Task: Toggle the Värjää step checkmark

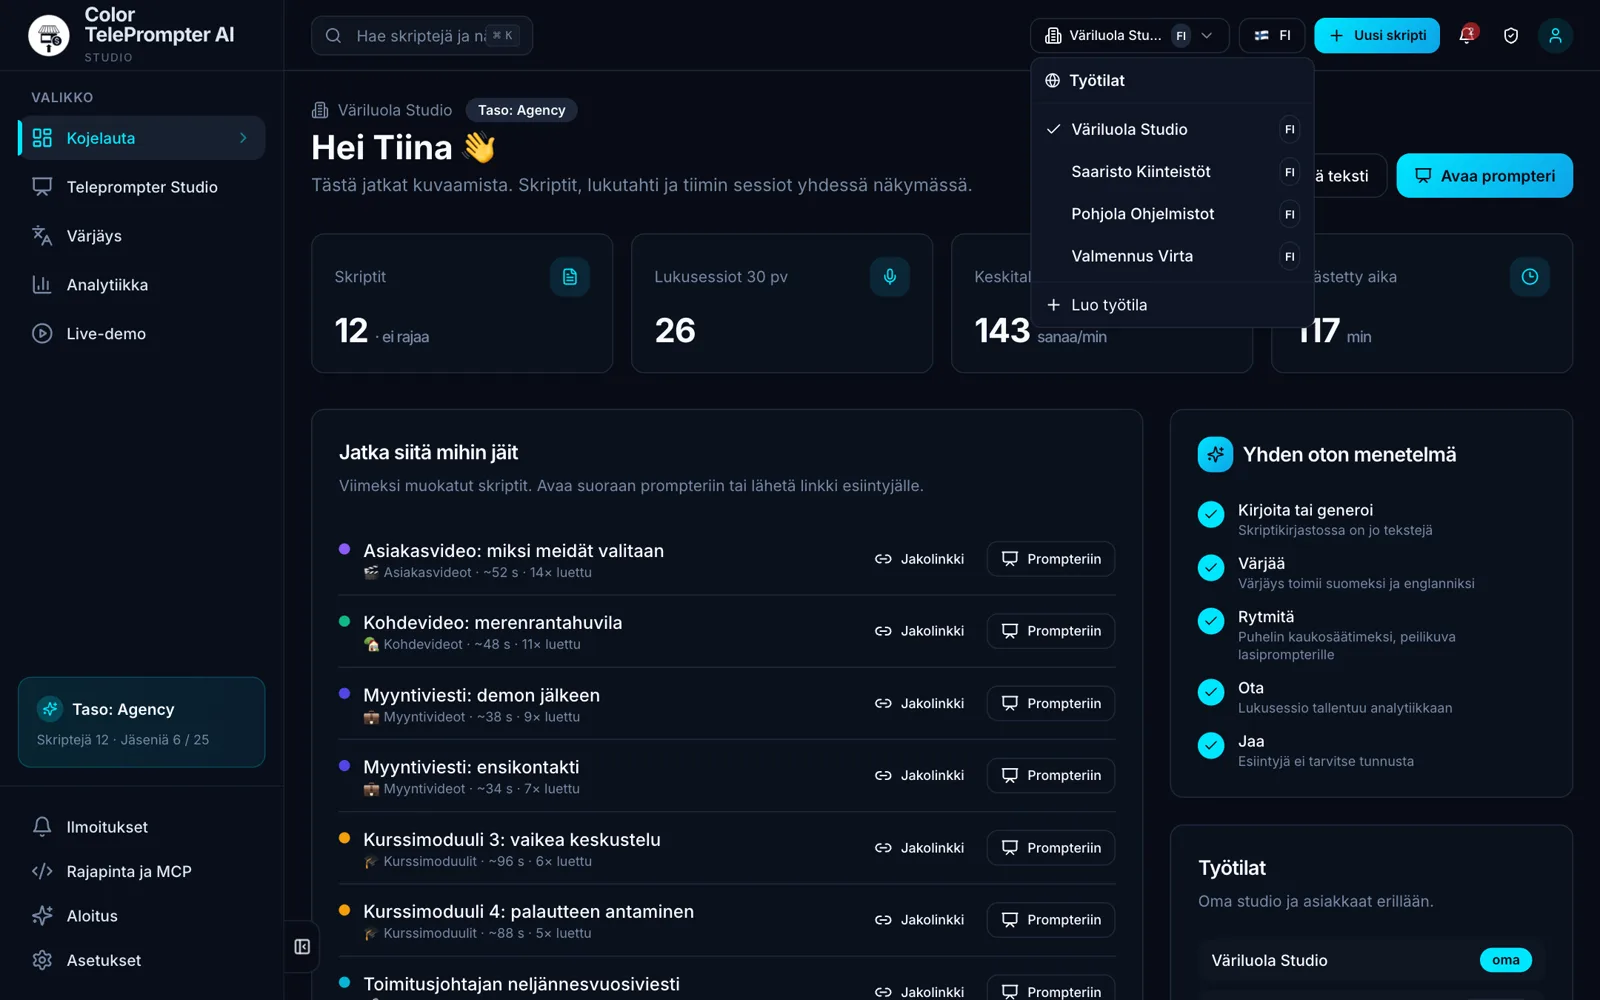Action: tap(1211, 567)
